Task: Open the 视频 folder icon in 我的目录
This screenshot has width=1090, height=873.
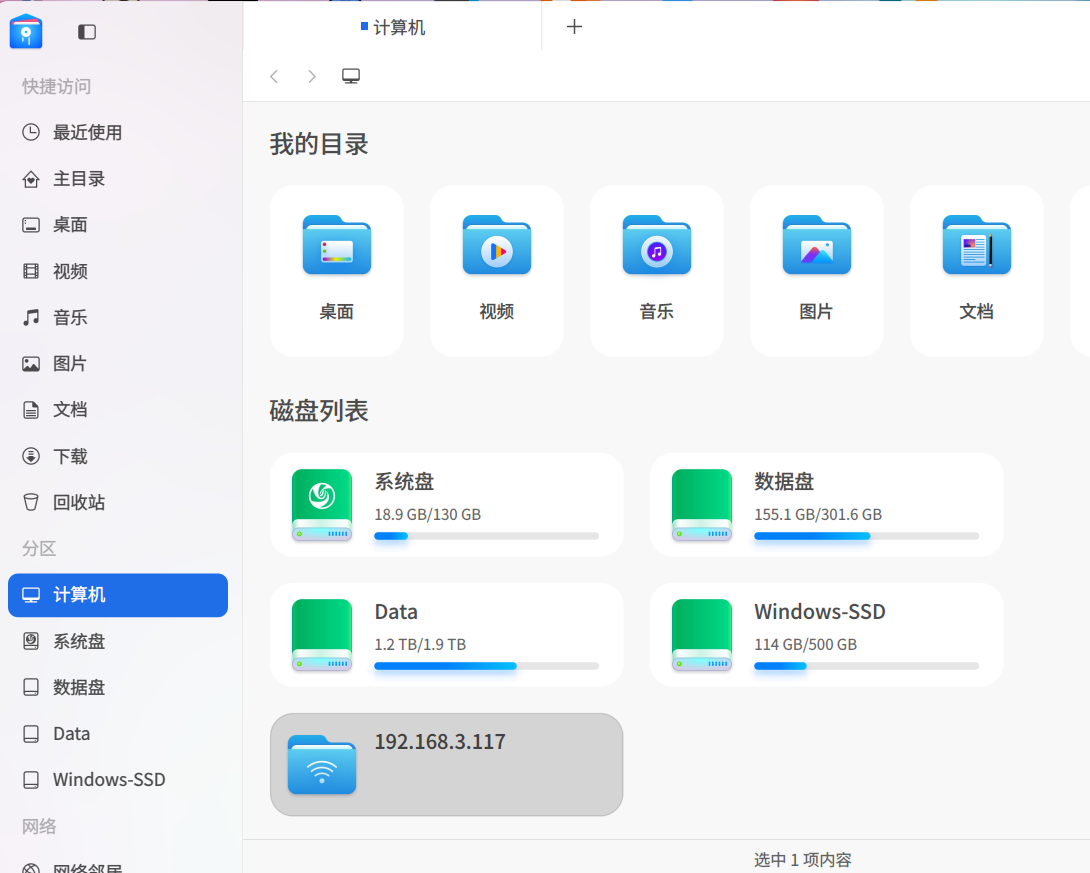Action: 496,245
